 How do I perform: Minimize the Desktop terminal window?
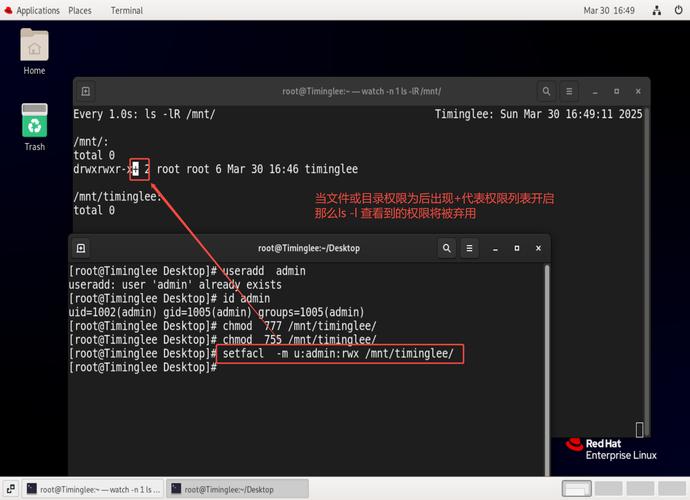tap(495, 249)
